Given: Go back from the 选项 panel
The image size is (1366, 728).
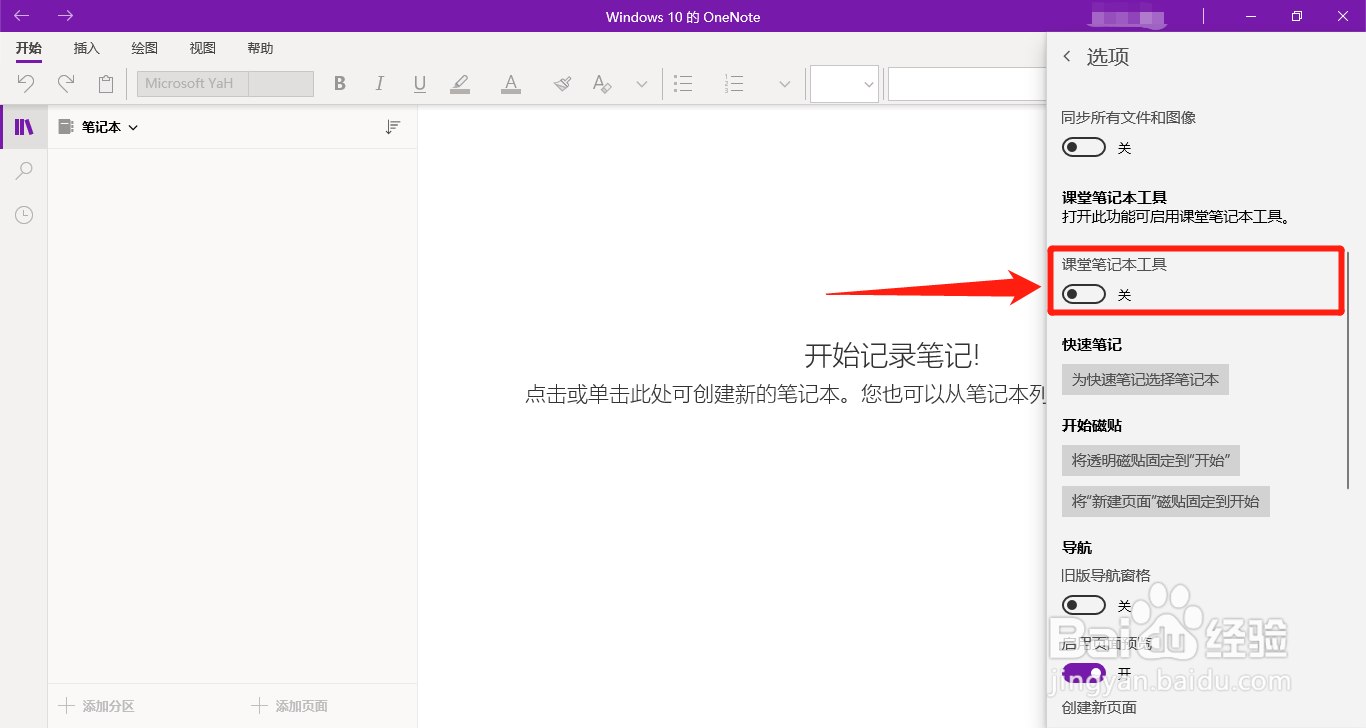Looking at the screenshot, I should pos(1067,57).
